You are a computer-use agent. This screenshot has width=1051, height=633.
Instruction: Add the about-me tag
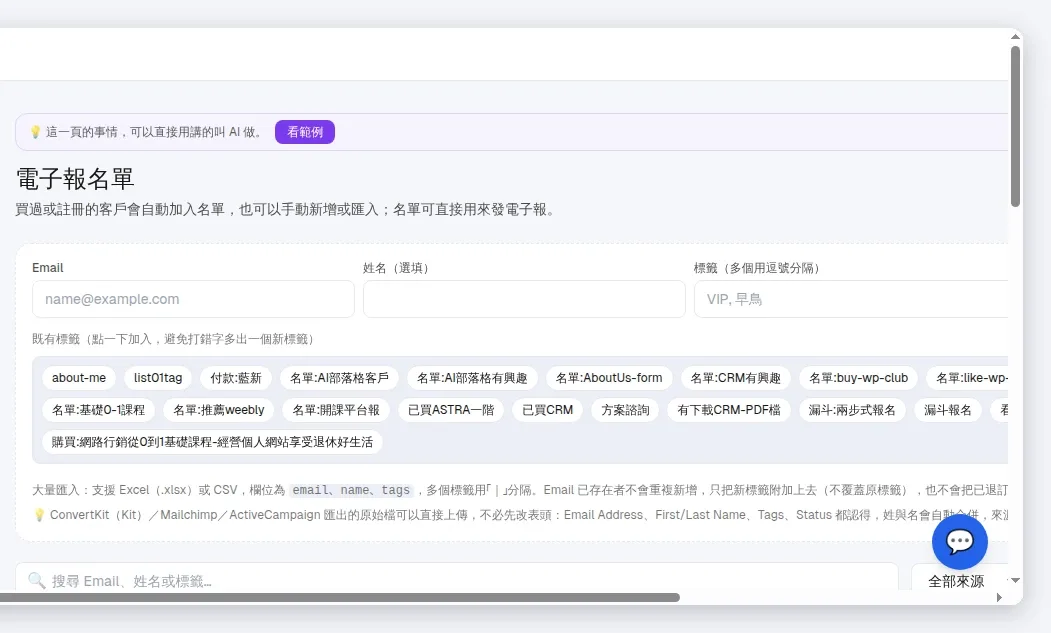(79, 378)
